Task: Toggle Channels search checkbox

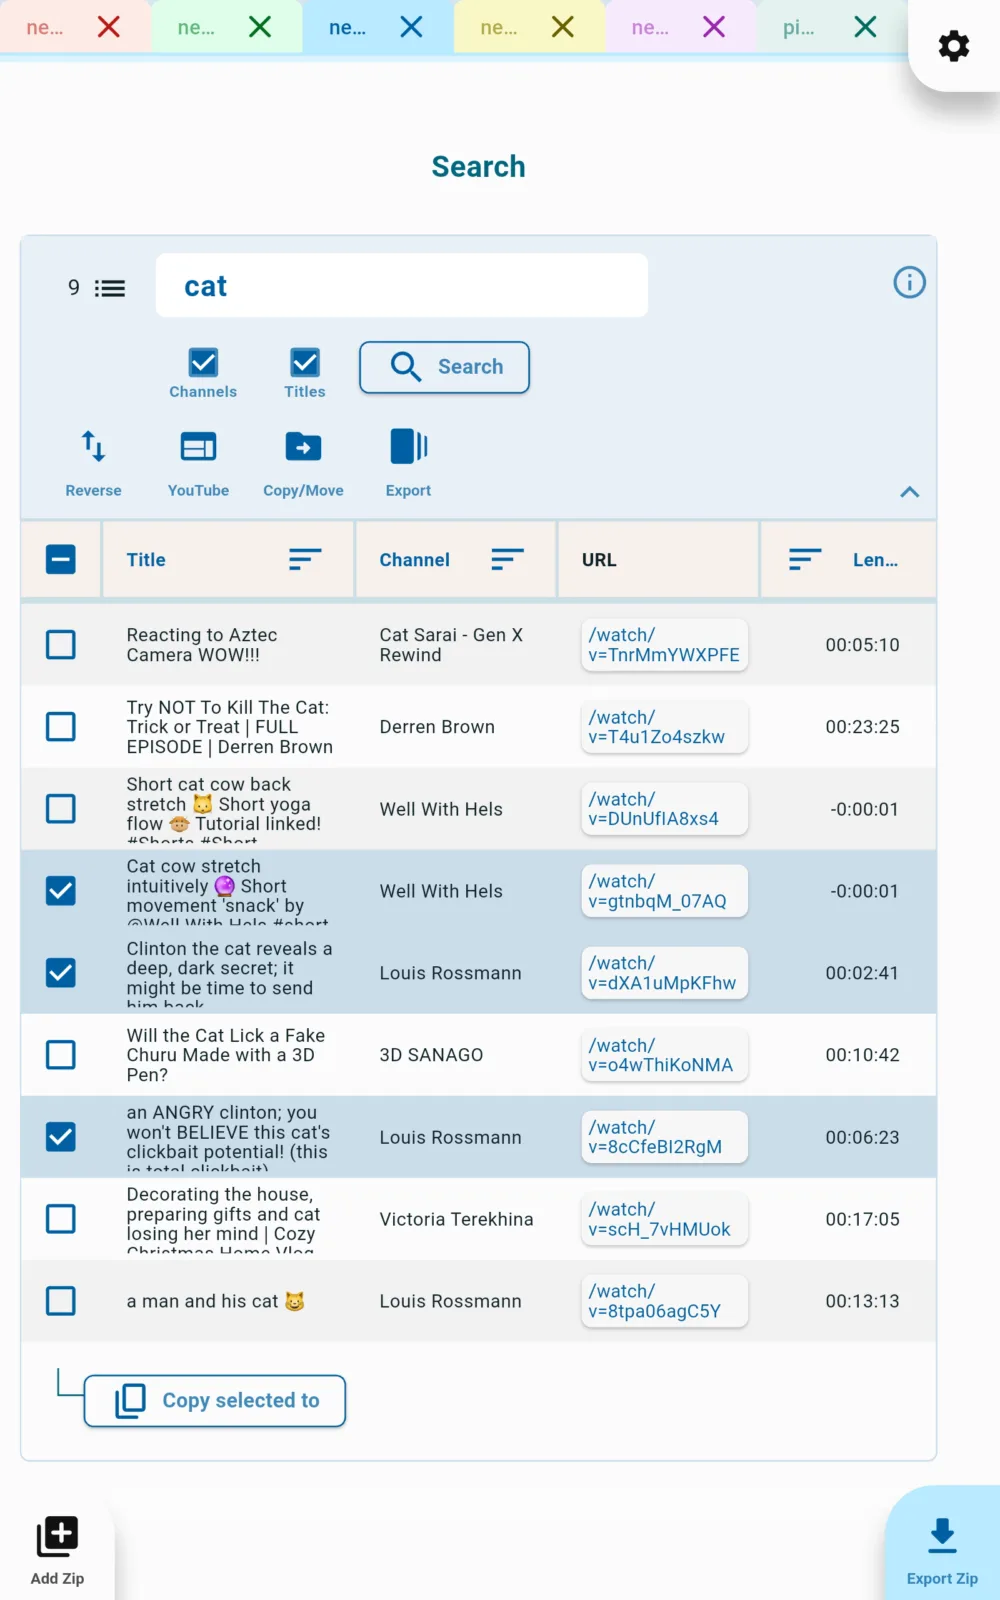Action: tap(203, 362)
